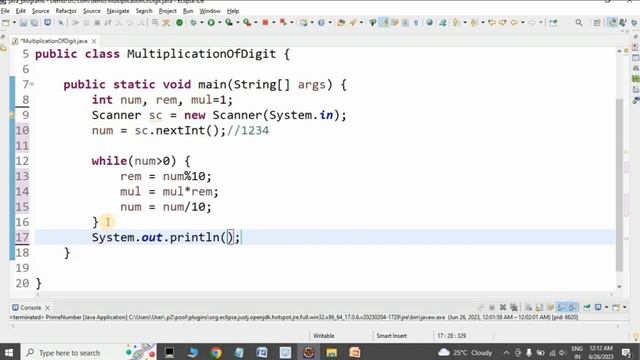Viewport: 640px width, 360px height.
Task: Click the Pin Editor toolbar icon
Action: (x=553, y=23)
